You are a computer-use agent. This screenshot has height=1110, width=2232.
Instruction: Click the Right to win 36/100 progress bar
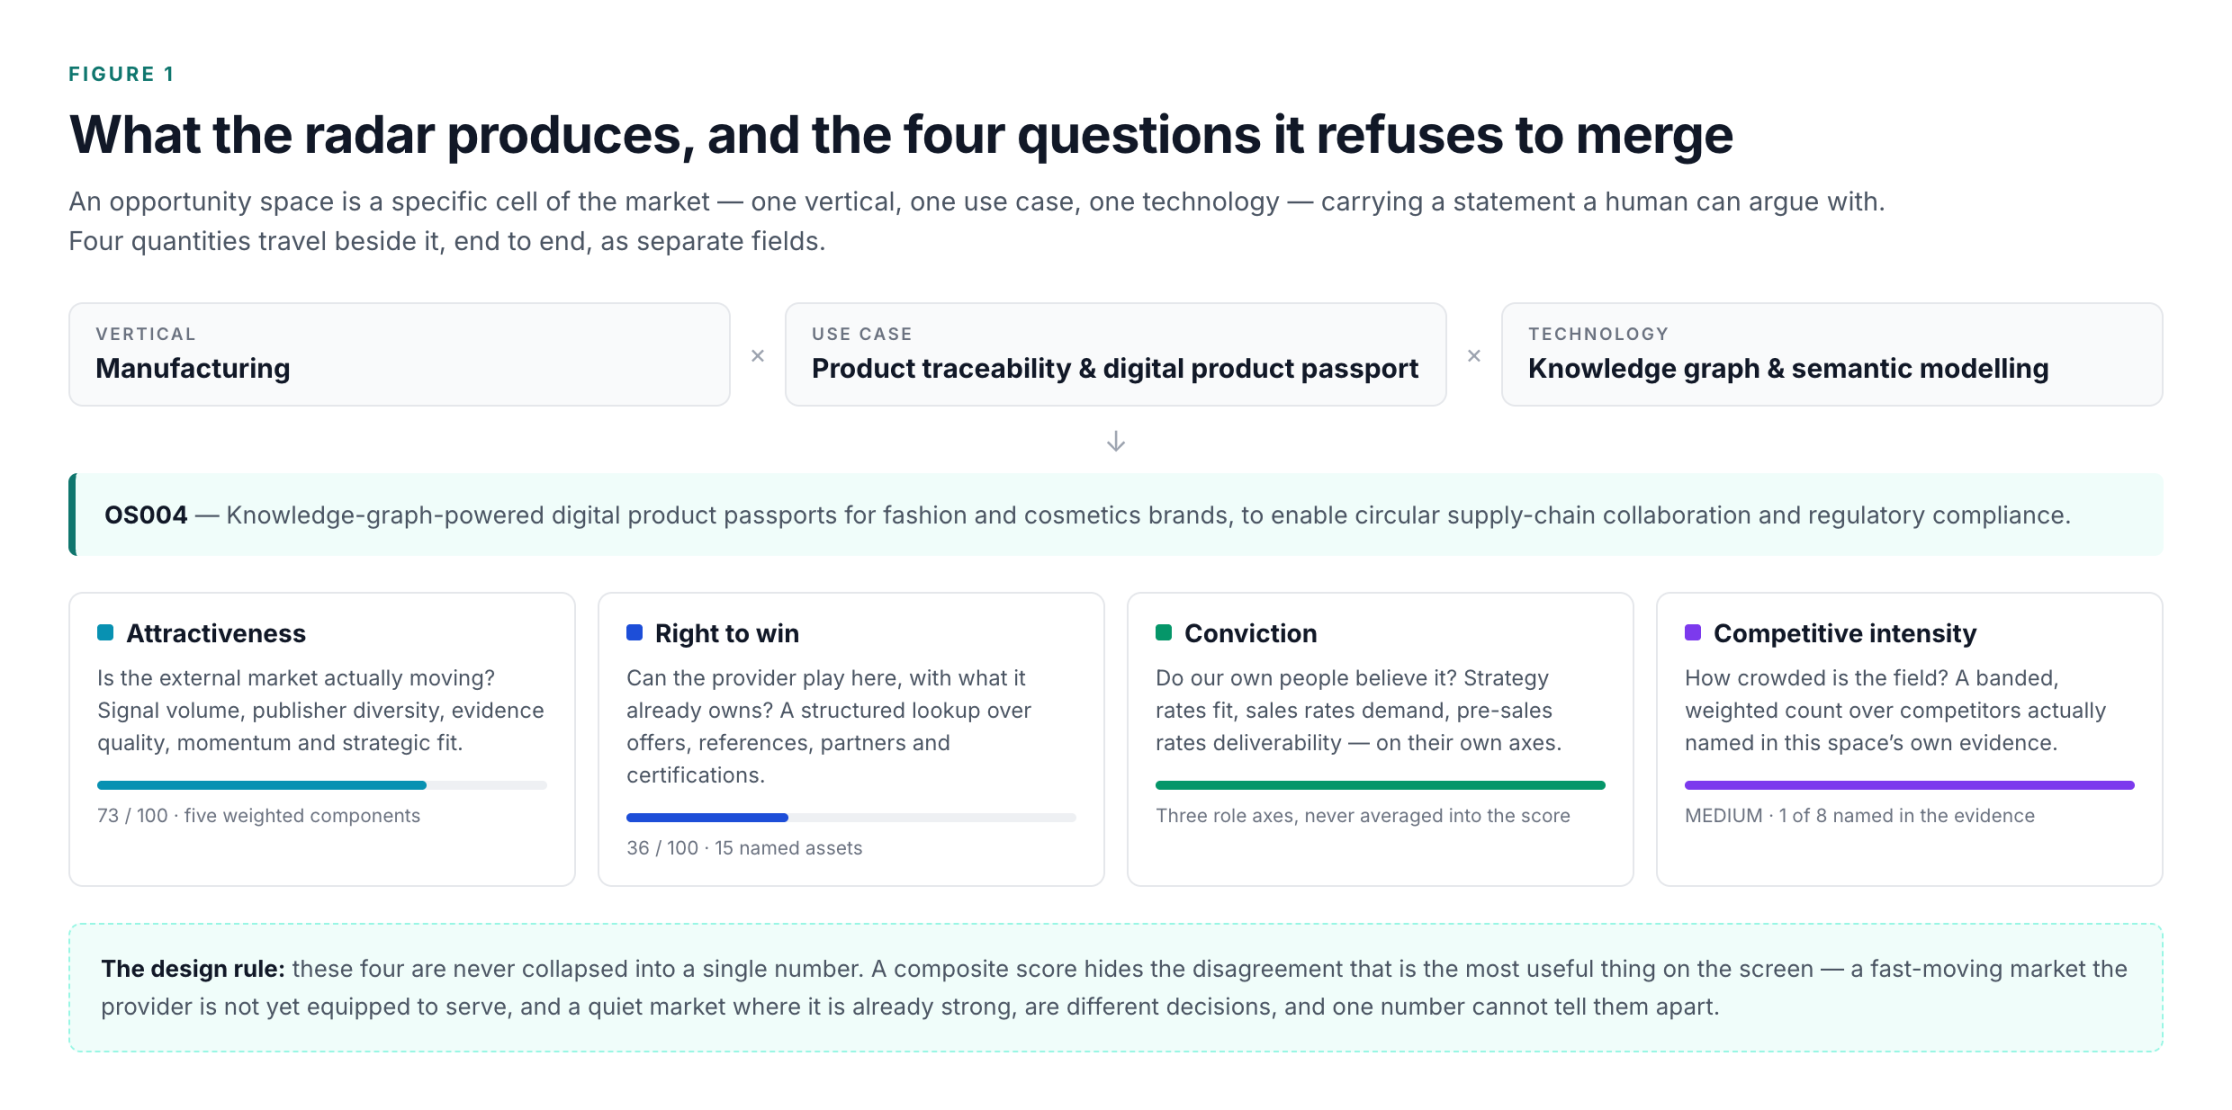click(x=851, y=817)
